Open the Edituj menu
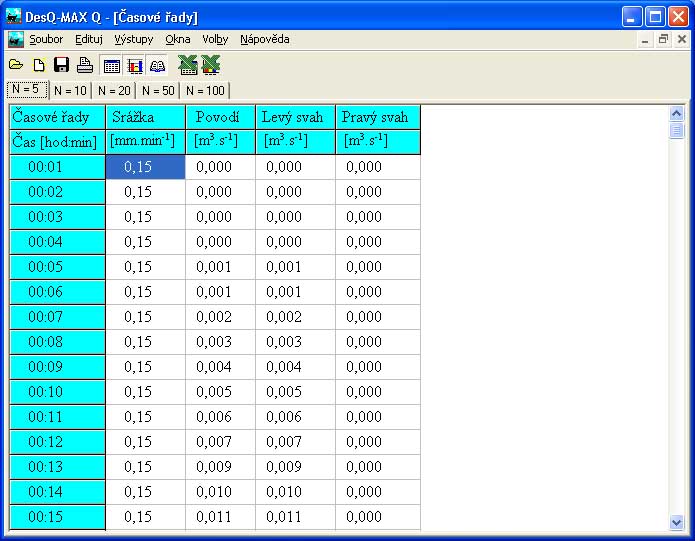Image resolution: width=695 pixels, height=541 pixels. tap(89, 39)
